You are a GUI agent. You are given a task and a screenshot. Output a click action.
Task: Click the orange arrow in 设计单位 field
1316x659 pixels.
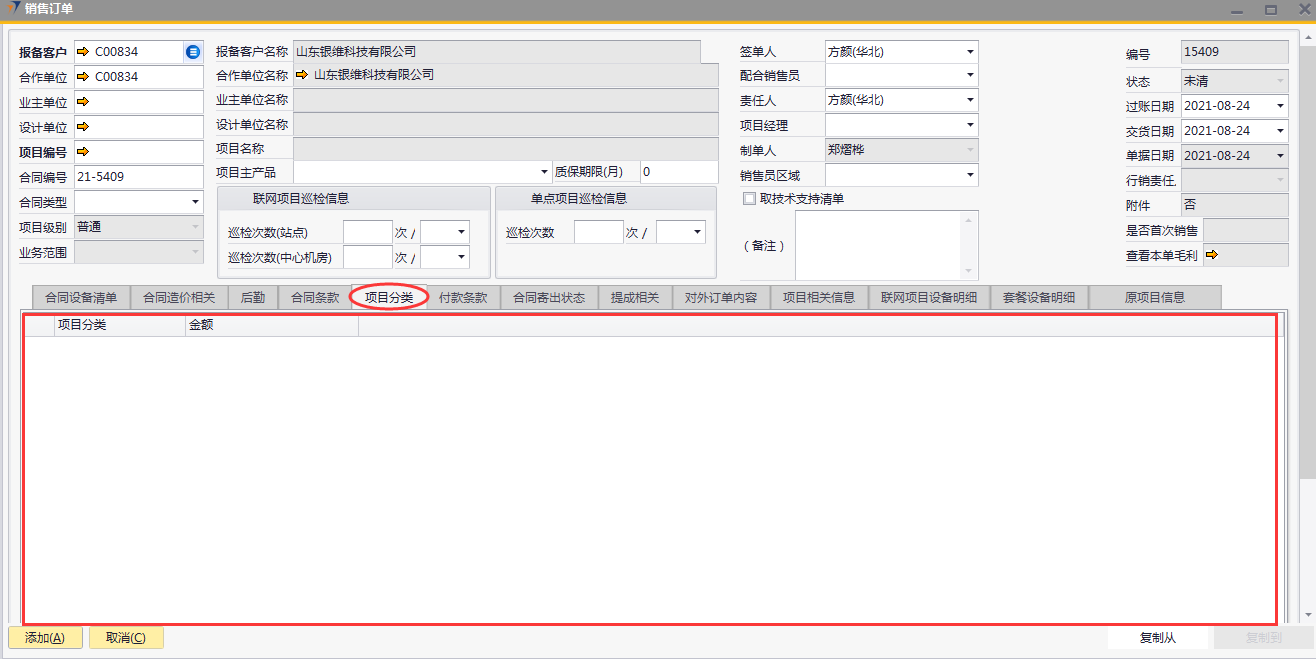(83, 127)
